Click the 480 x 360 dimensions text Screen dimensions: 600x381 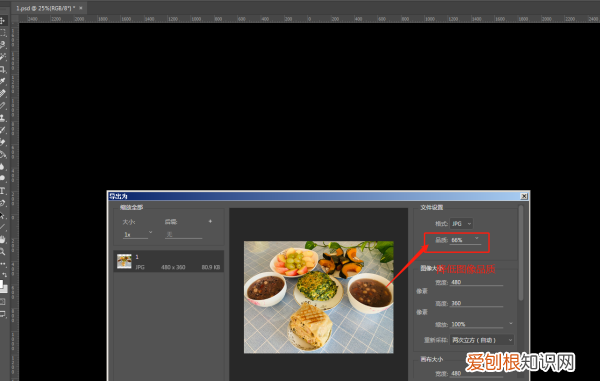coord(173,267)
